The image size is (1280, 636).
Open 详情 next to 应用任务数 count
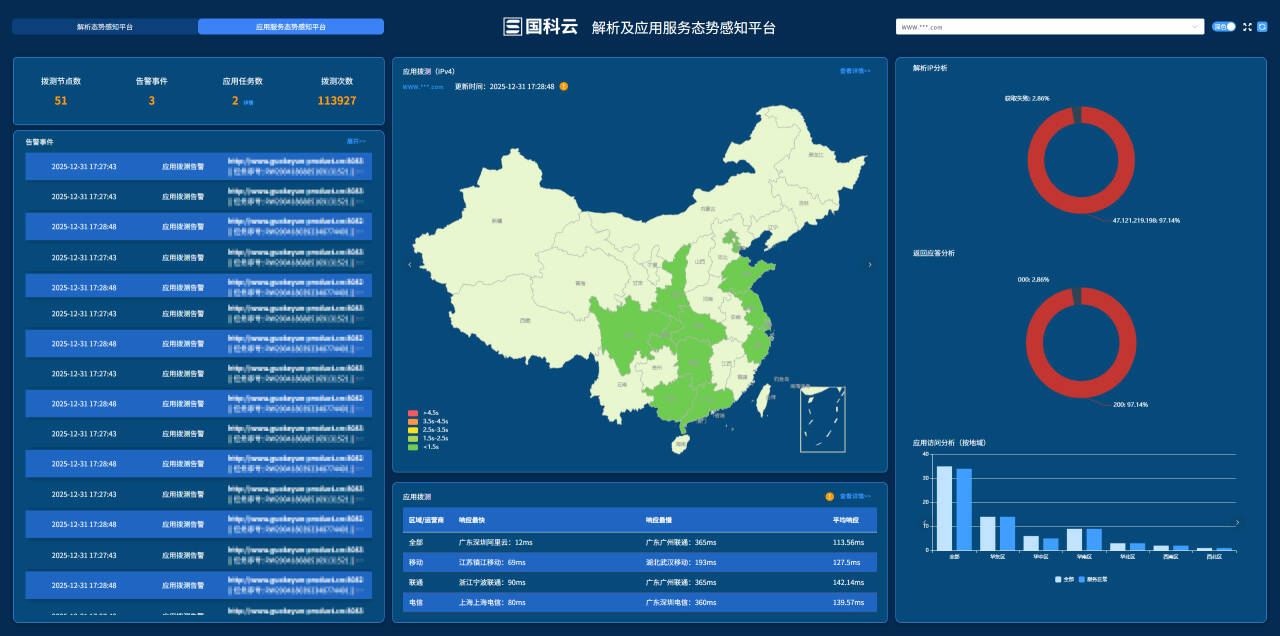[x=248, y=102]
